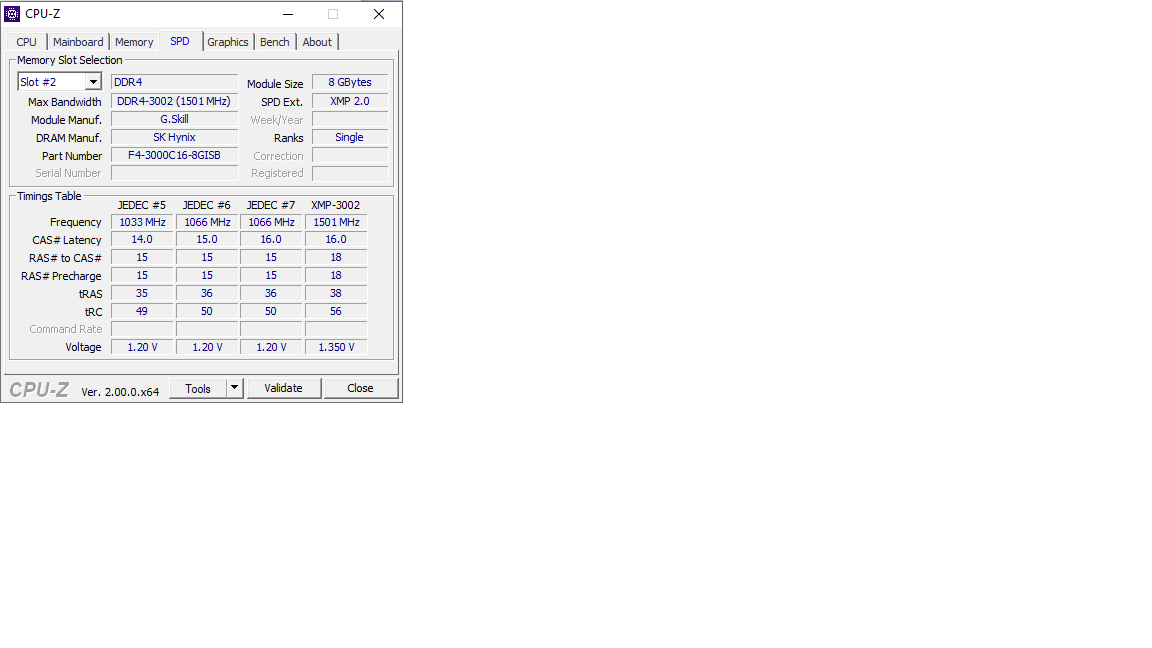This screenshot has height=648, width=1152.
Task: Open the Memory tab
Action: (x=134, y=42)
